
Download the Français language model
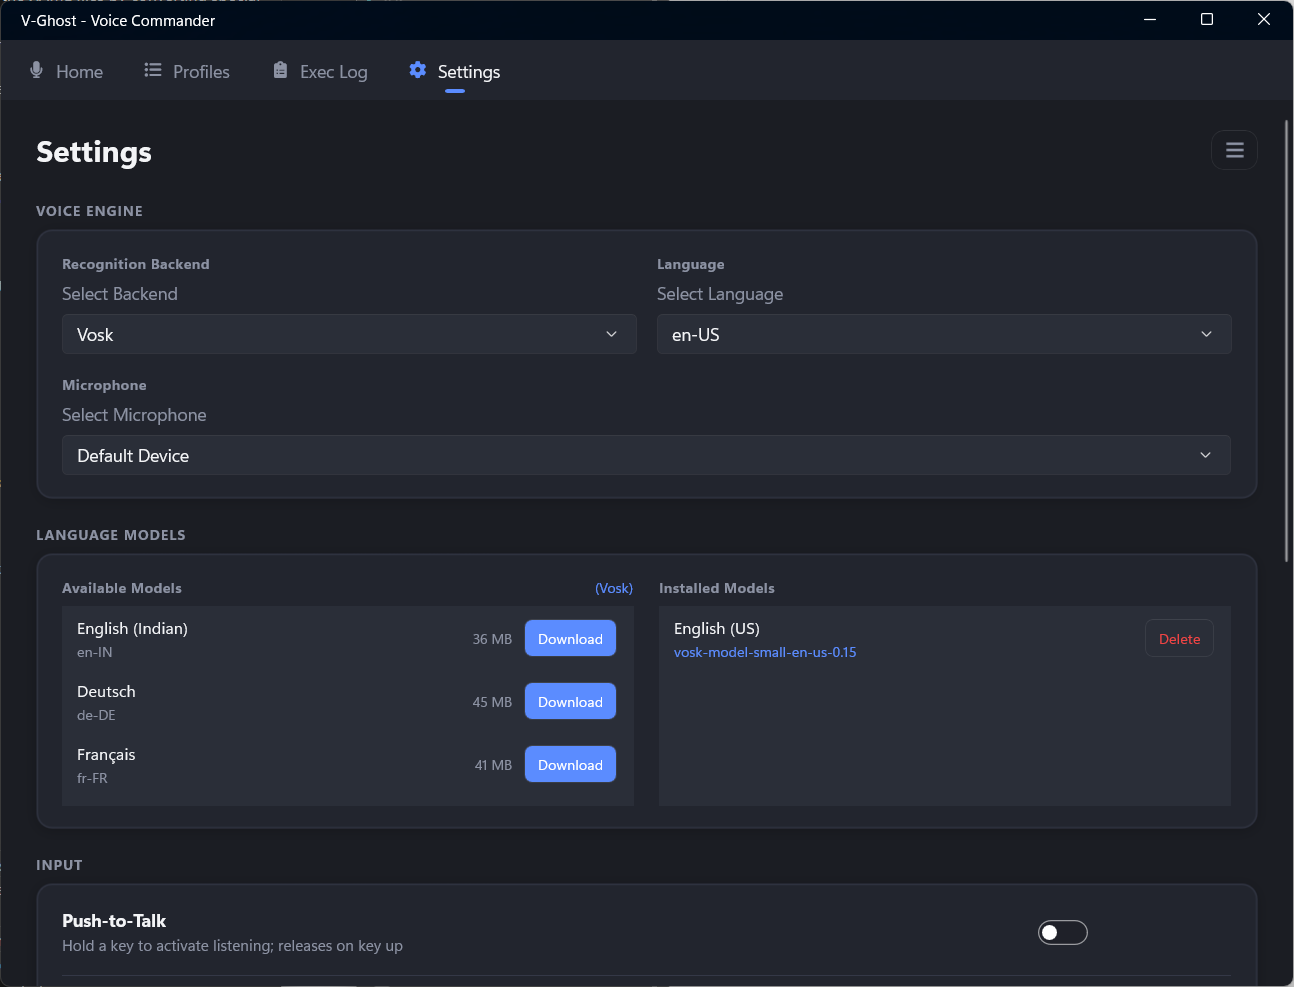coord(570,765)
